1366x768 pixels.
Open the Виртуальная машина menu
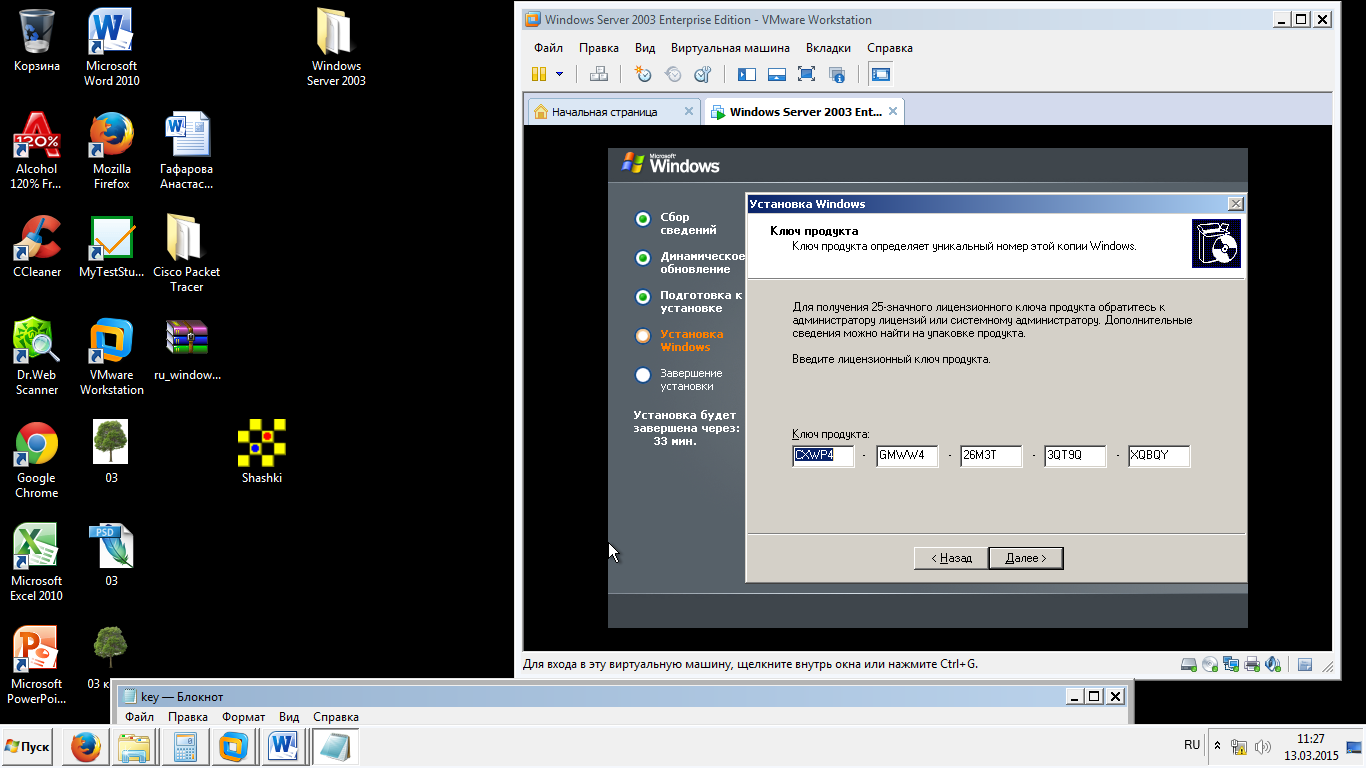[x=730, y=48]
